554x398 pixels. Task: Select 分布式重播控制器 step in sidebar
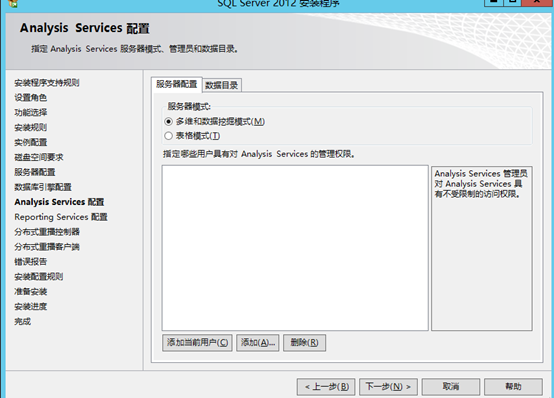(x=47, y=232)
